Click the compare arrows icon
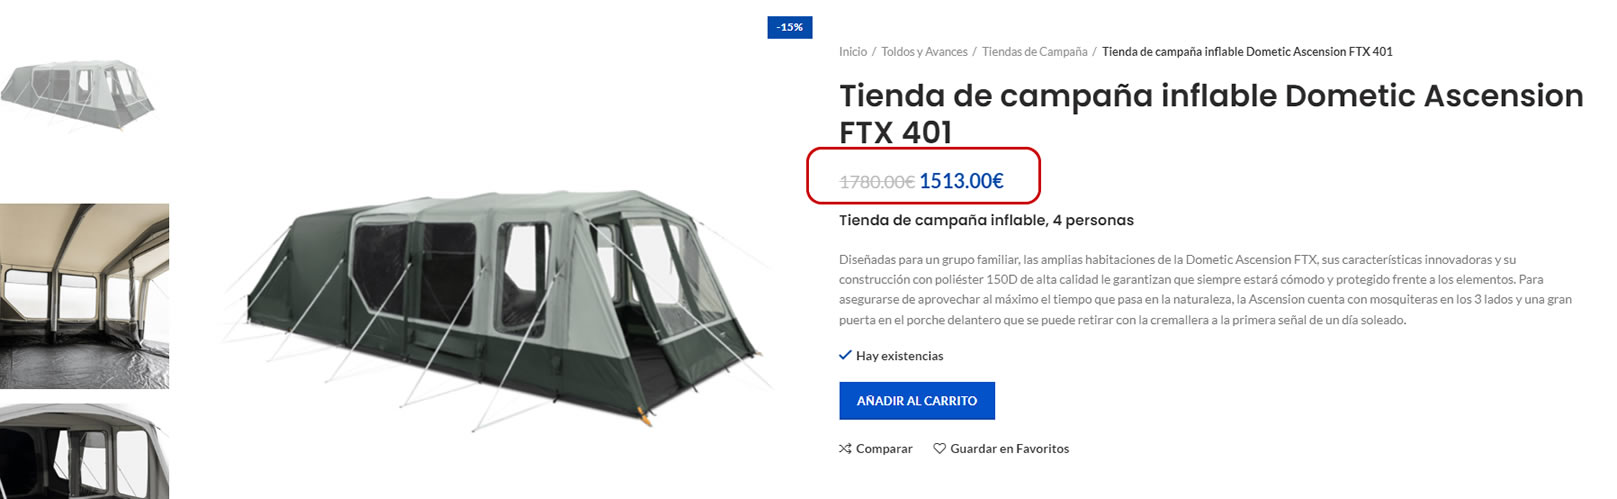 (845, 449)
